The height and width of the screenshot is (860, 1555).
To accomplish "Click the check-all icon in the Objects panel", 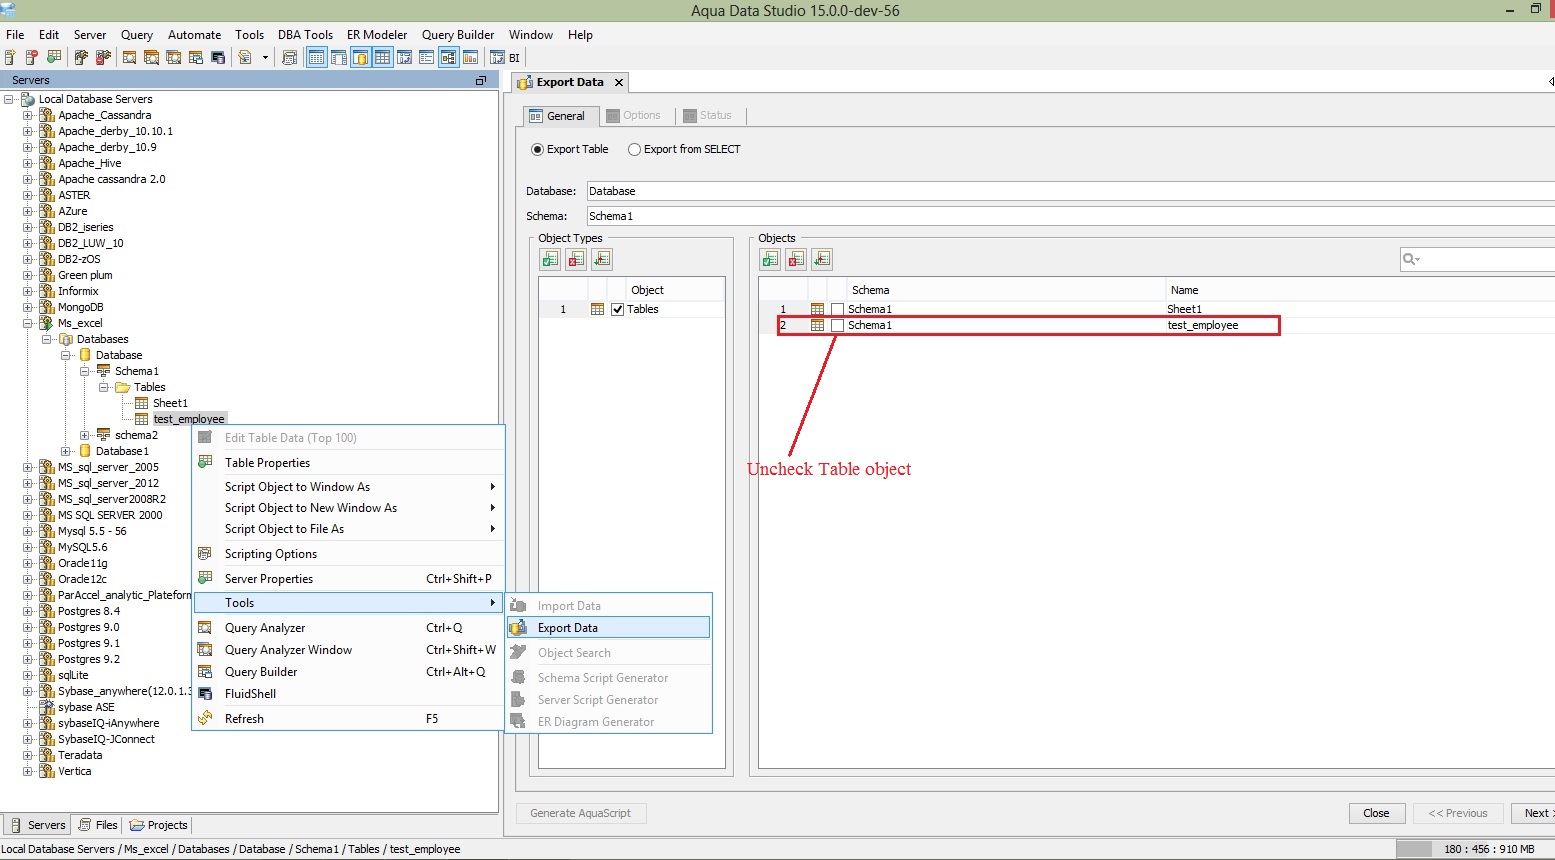I will coord(770,260).
